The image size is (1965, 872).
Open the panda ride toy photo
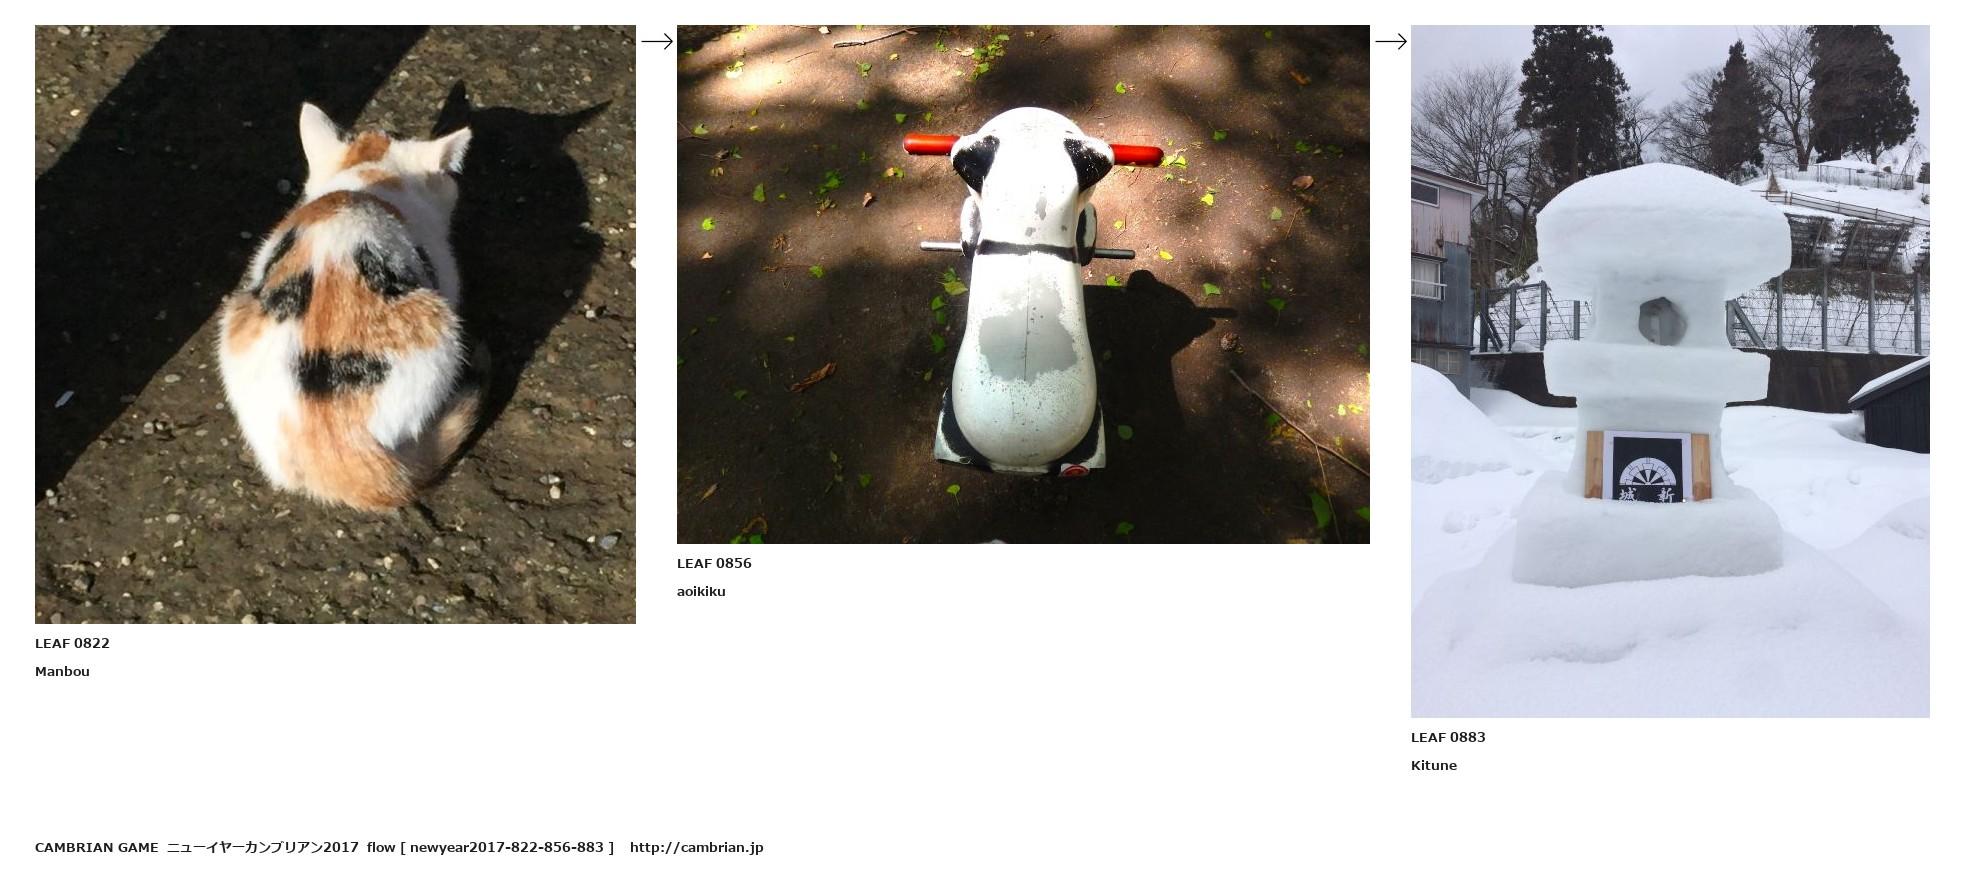click(x=1023, y=284)
